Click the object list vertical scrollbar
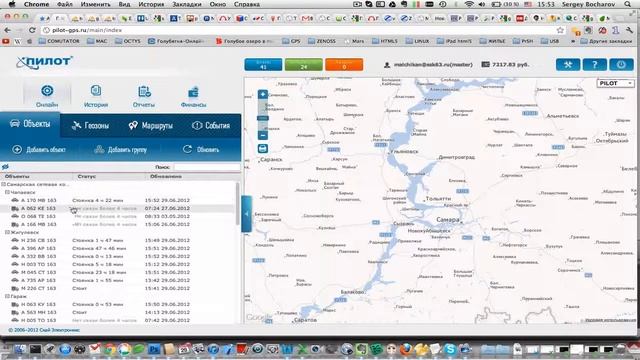 pos(238,203)
